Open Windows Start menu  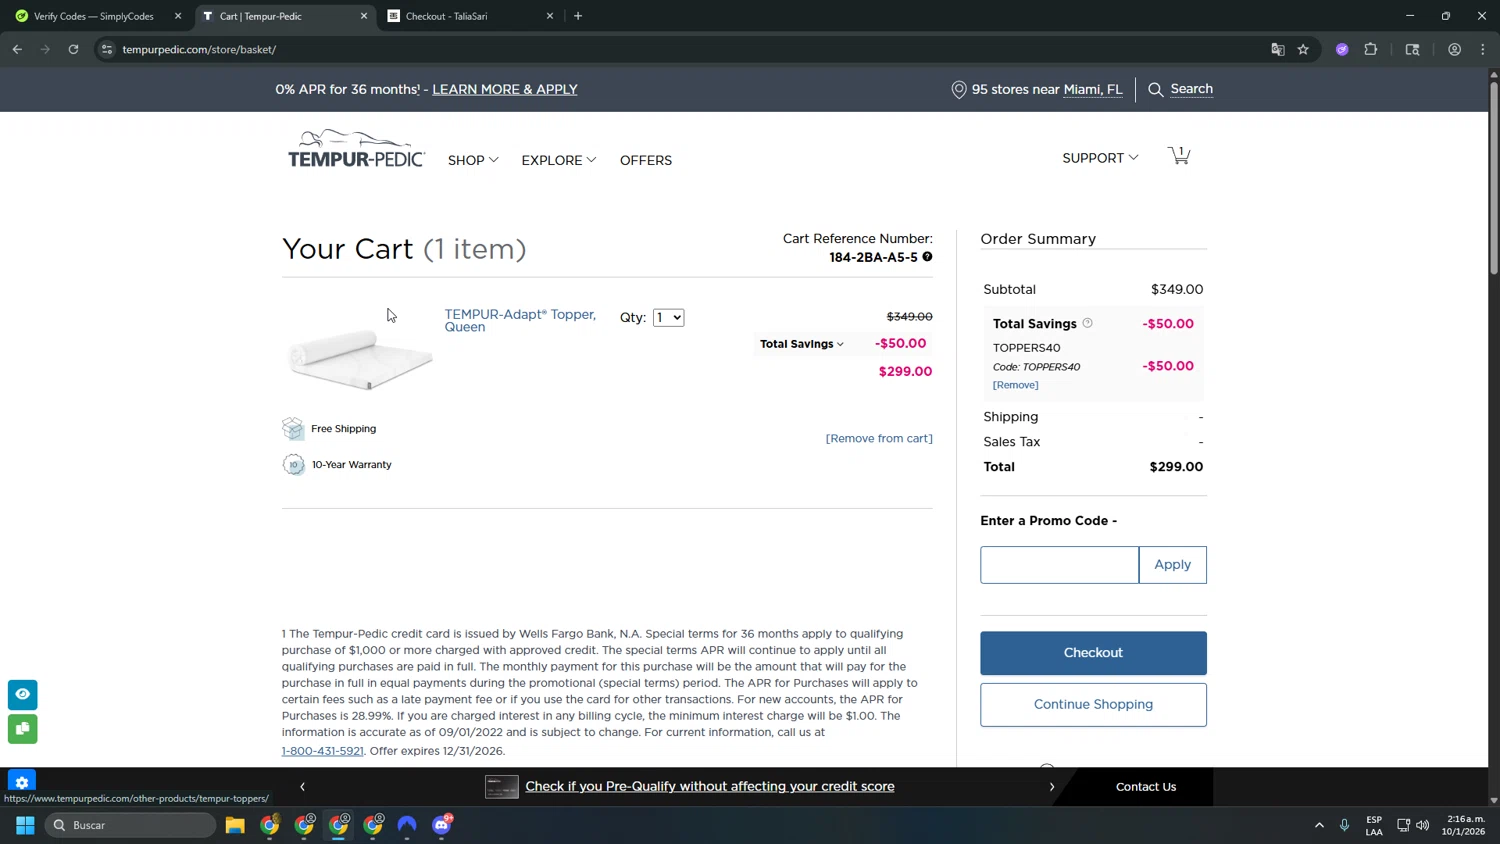click(x=25, y=825)
